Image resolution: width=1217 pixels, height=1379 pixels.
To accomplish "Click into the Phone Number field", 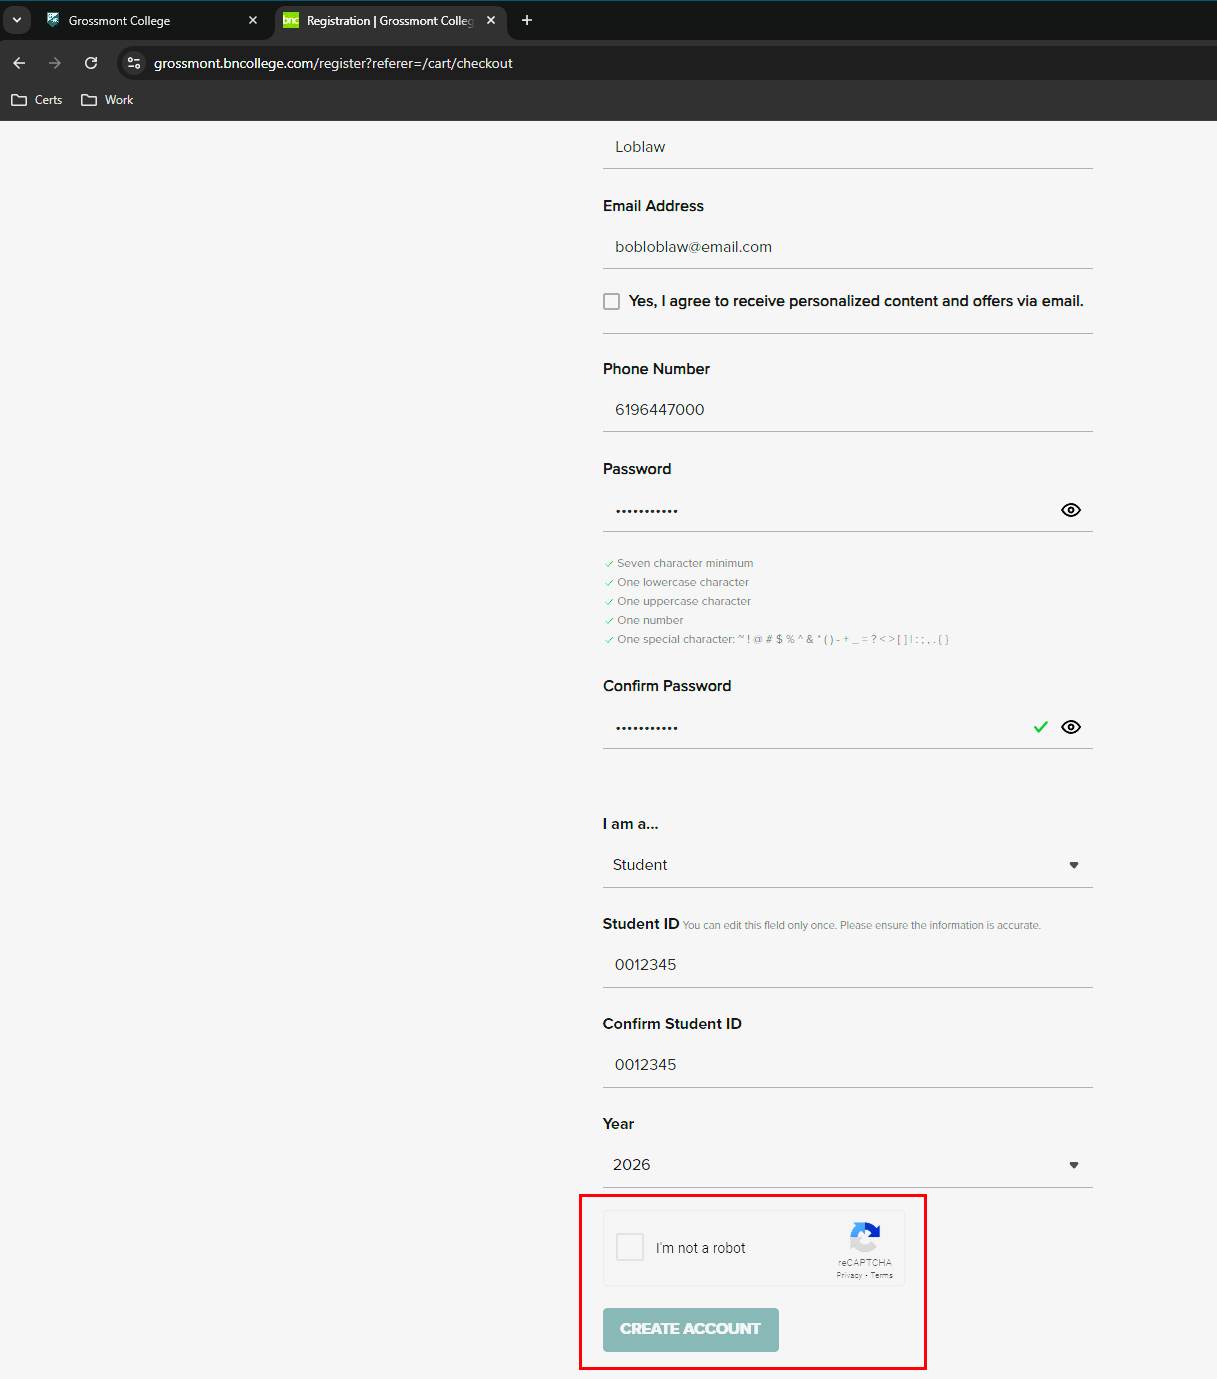I will click(846, 410).
